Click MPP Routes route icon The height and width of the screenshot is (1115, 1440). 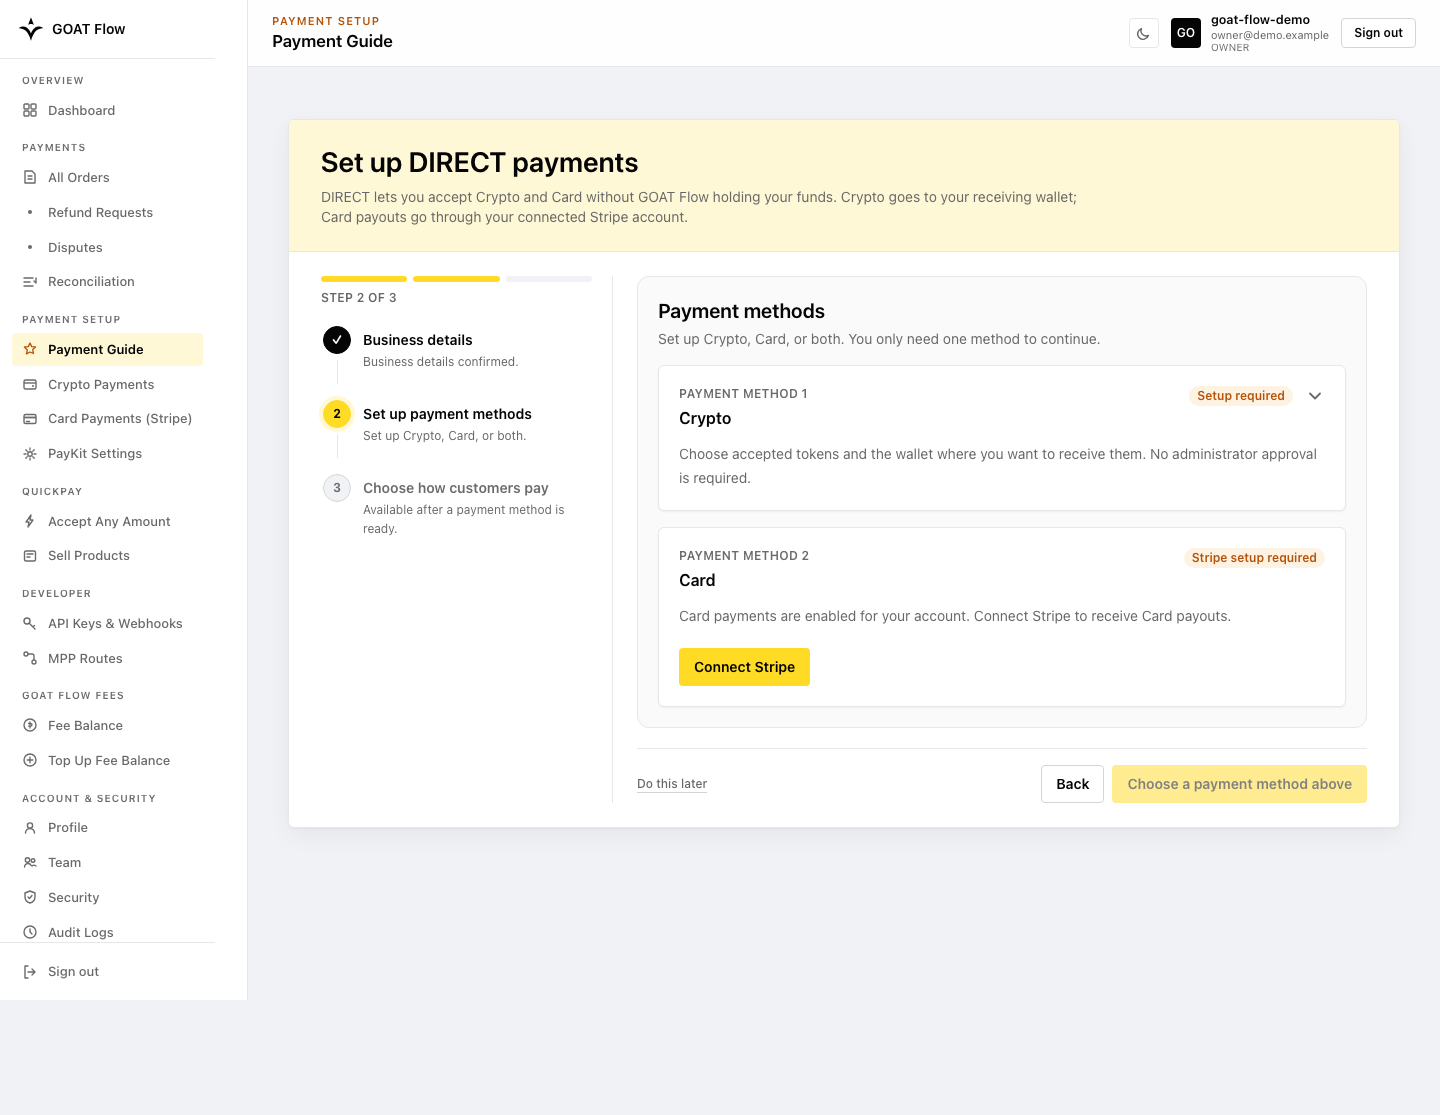pos(30,658)
